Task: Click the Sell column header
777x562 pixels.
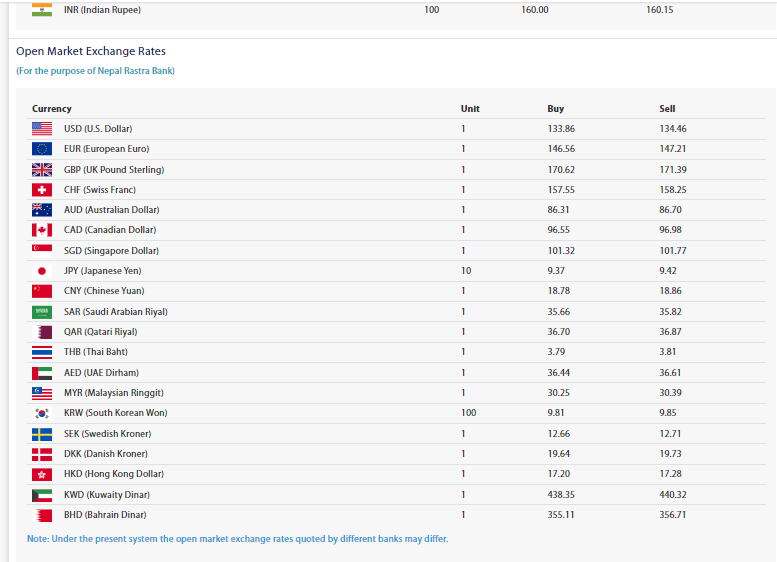Action: click(x=667, y=108)
